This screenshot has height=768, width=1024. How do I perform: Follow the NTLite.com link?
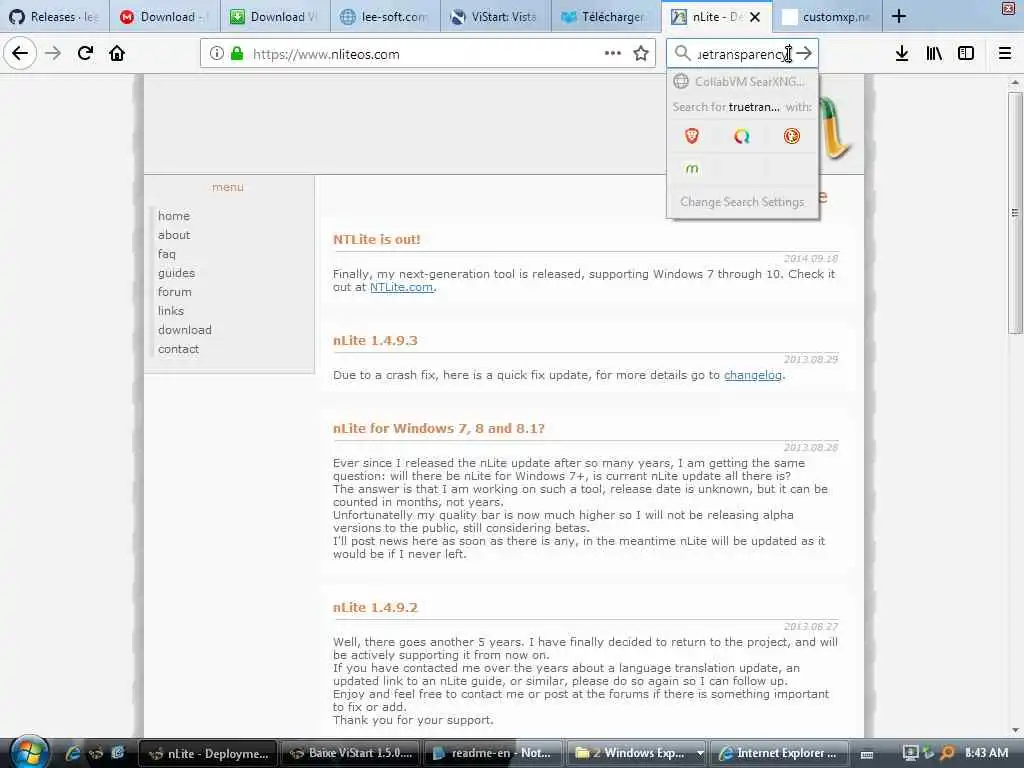pos(401,287)
